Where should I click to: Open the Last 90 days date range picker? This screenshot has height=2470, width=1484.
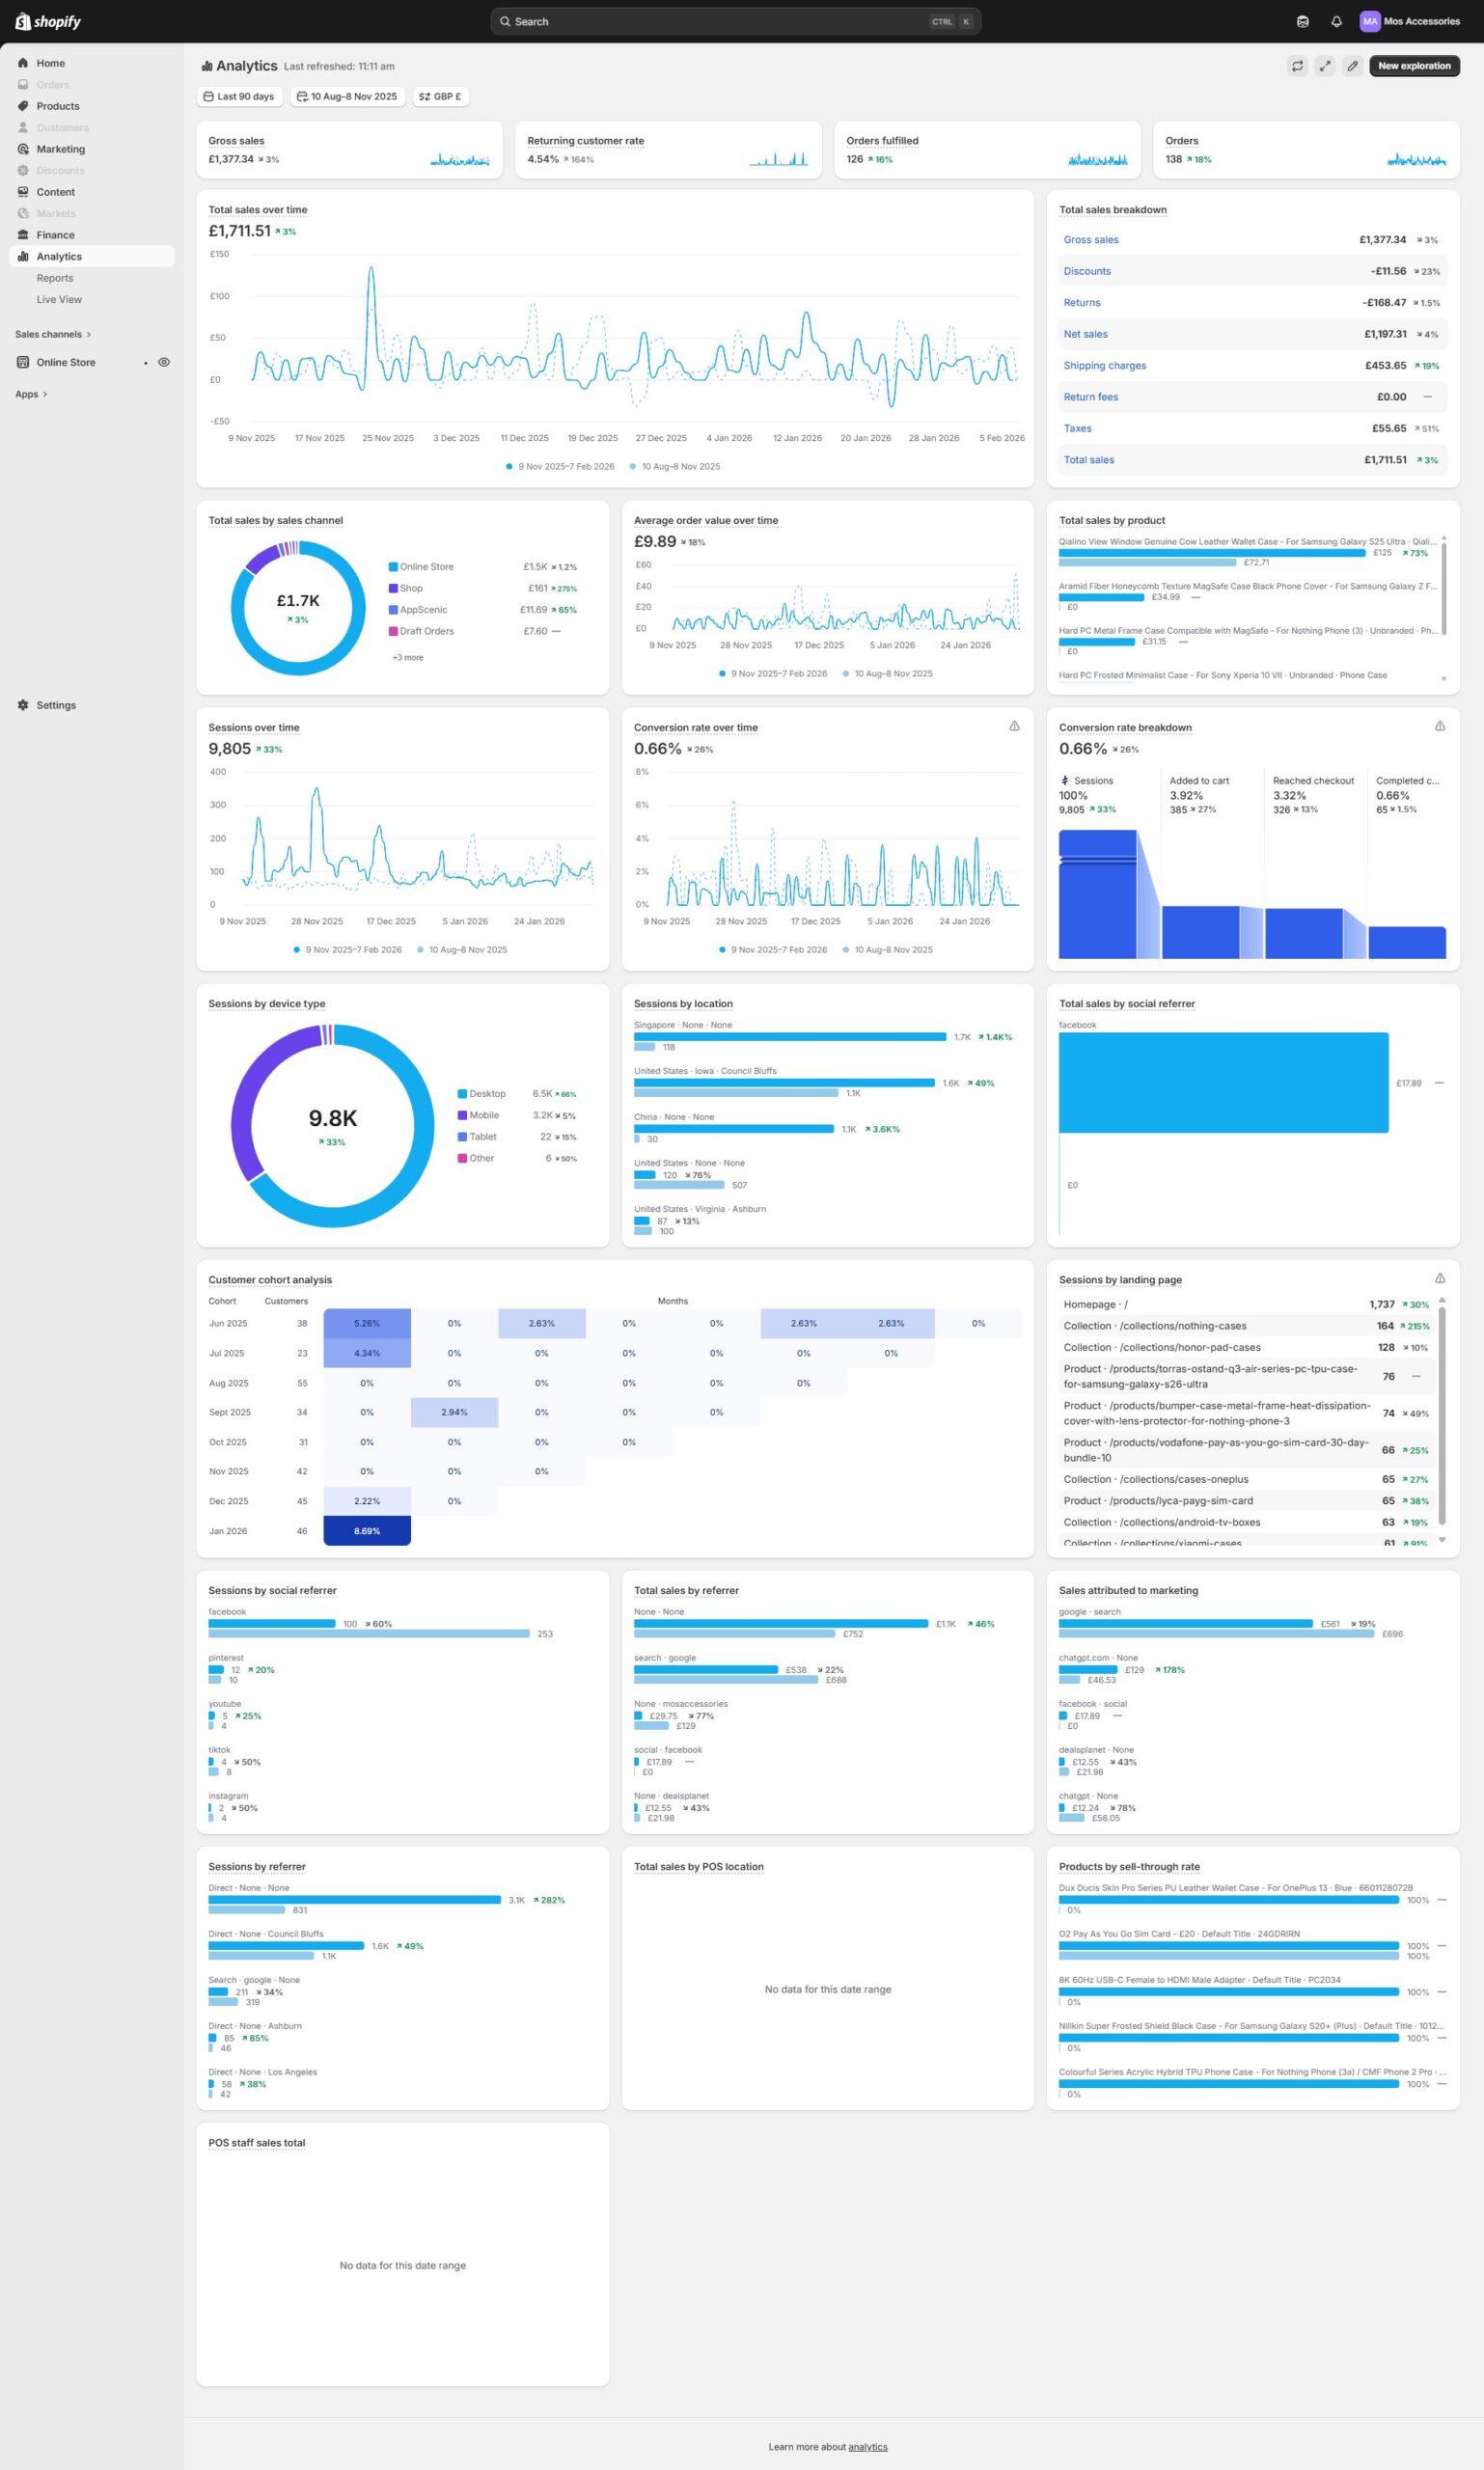pos(239,97)
